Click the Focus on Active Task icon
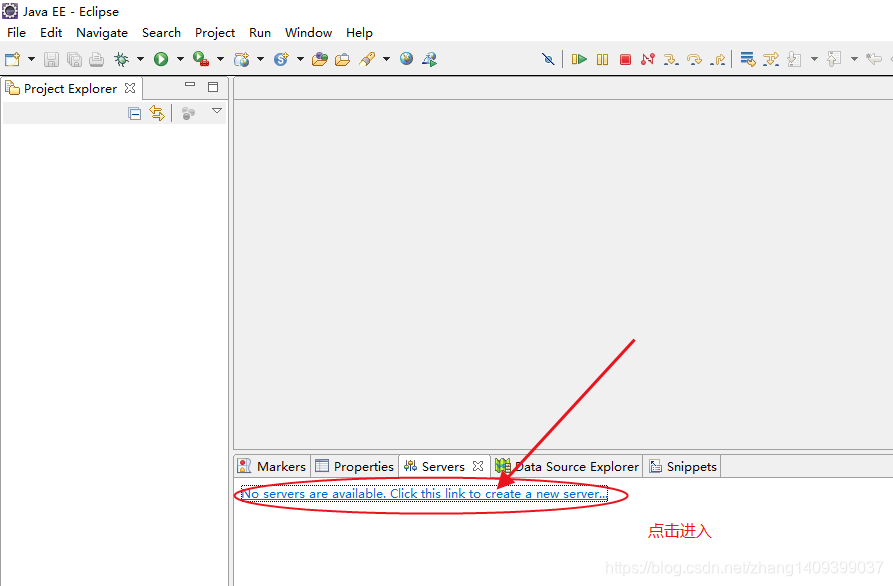 189,114
